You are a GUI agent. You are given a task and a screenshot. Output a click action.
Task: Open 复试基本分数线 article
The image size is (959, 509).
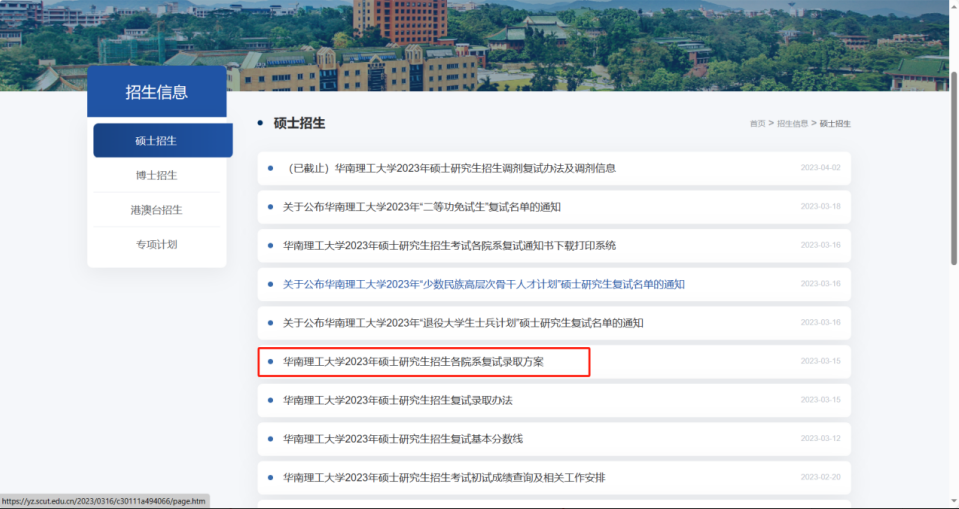(x=402, y=439)
